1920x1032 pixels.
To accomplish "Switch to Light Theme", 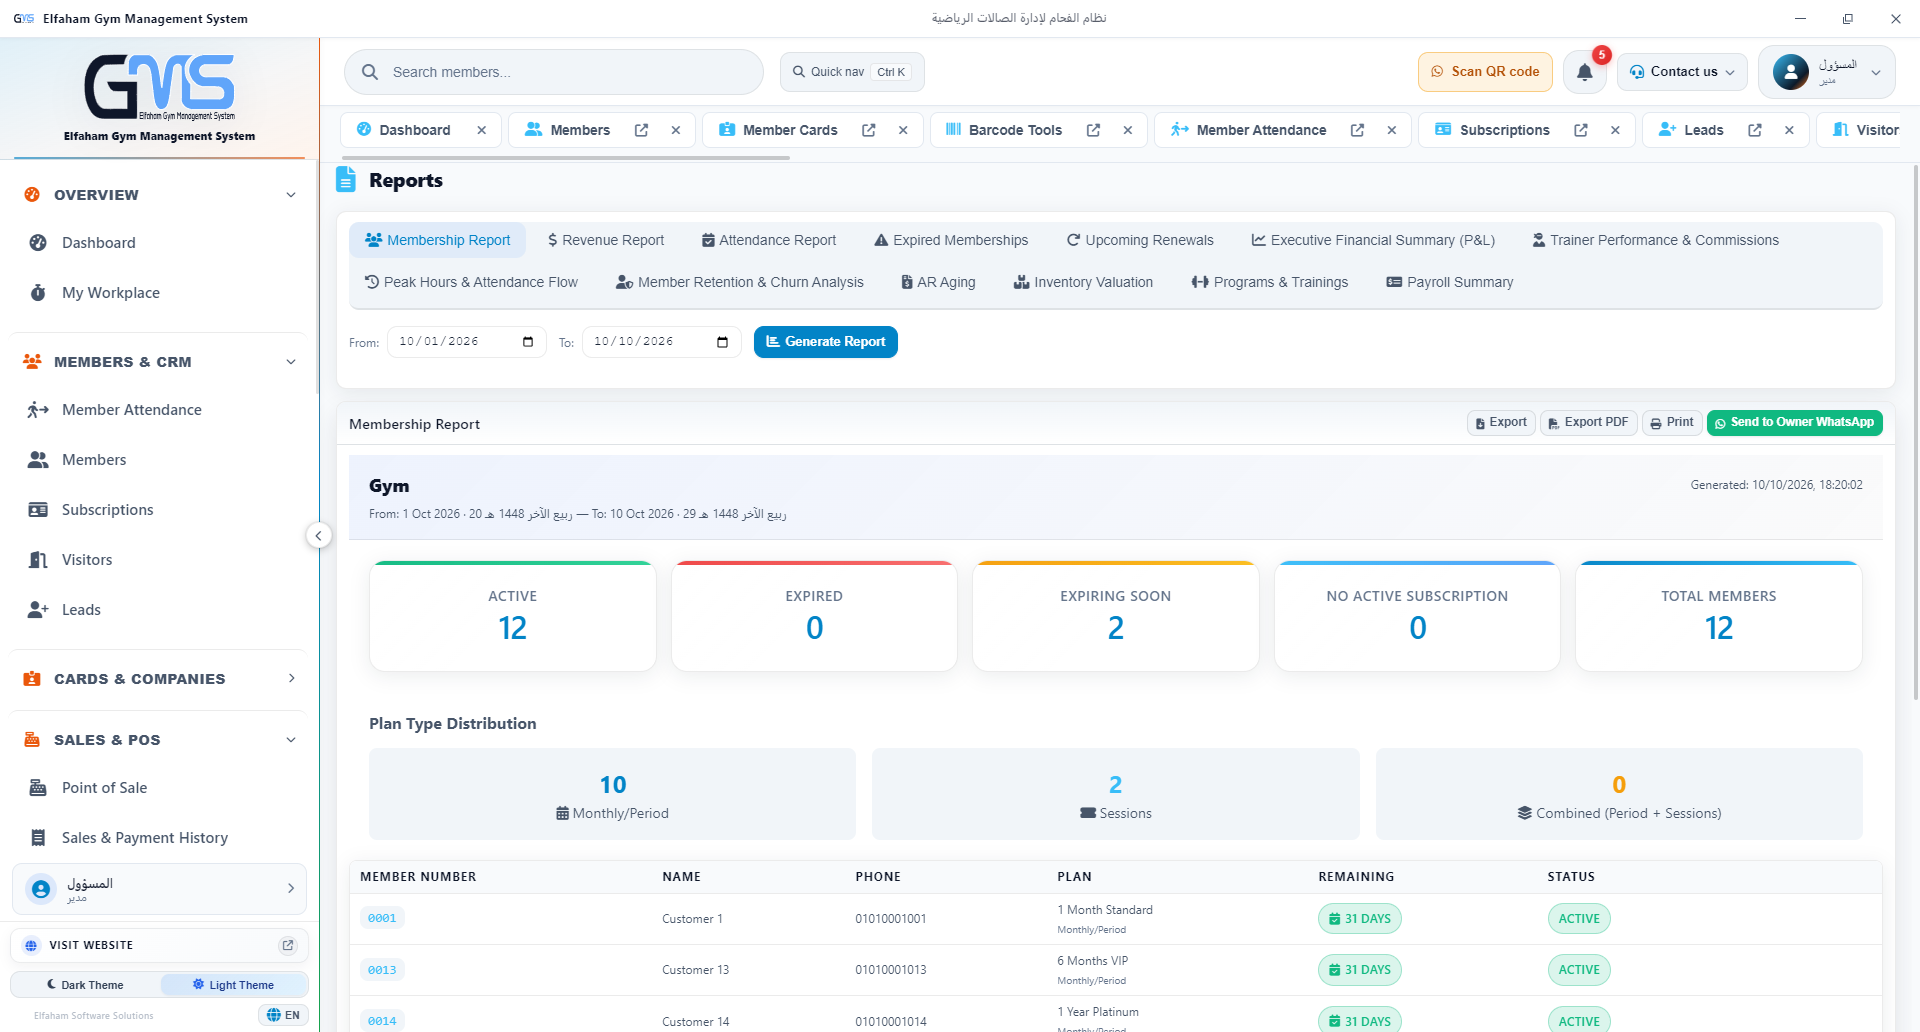I will point(234,985).
